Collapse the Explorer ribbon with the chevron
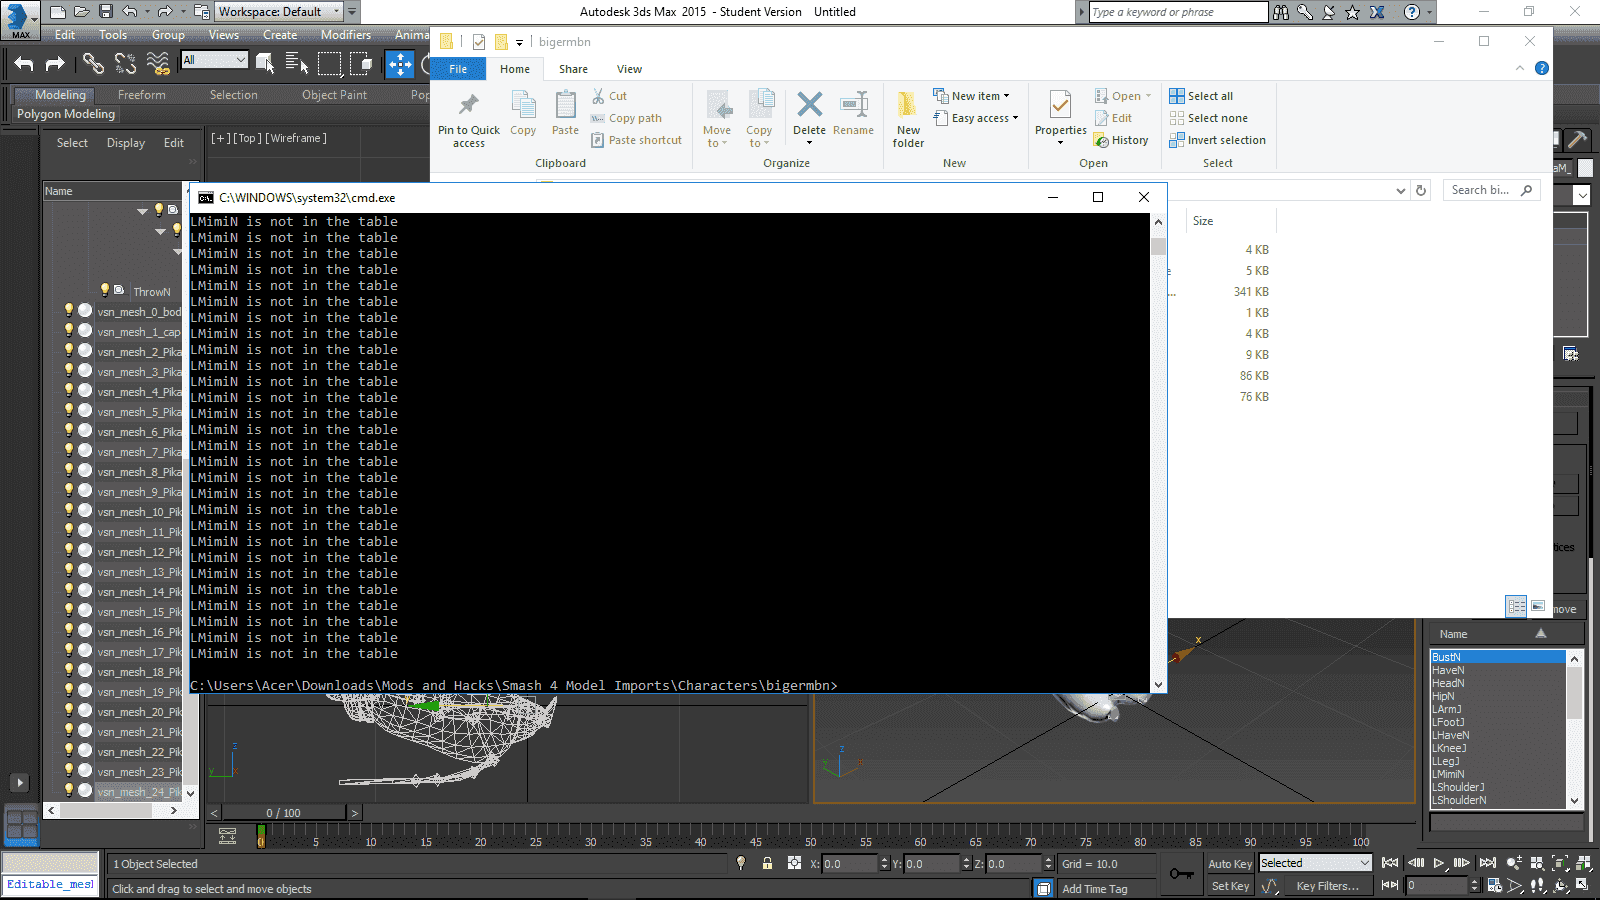1600x900 pixels. (1520, 68)
